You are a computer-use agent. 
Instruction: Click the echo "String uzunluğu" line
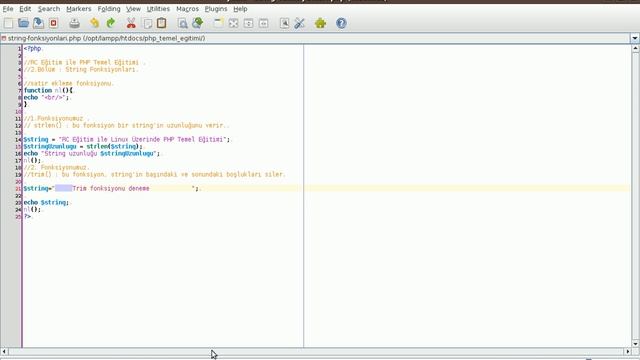pyautogui.click(x=91, y=153)
